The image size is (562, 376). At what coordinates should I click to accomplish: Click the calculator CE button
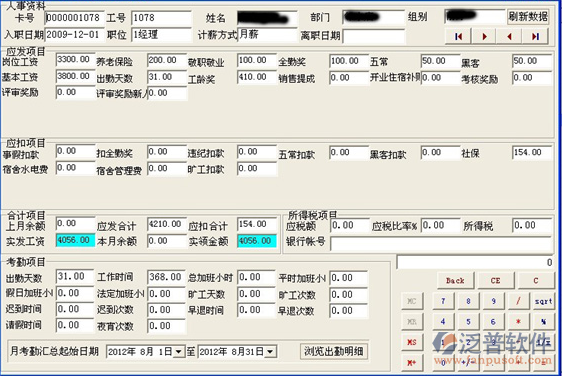[x=495, y=280]
